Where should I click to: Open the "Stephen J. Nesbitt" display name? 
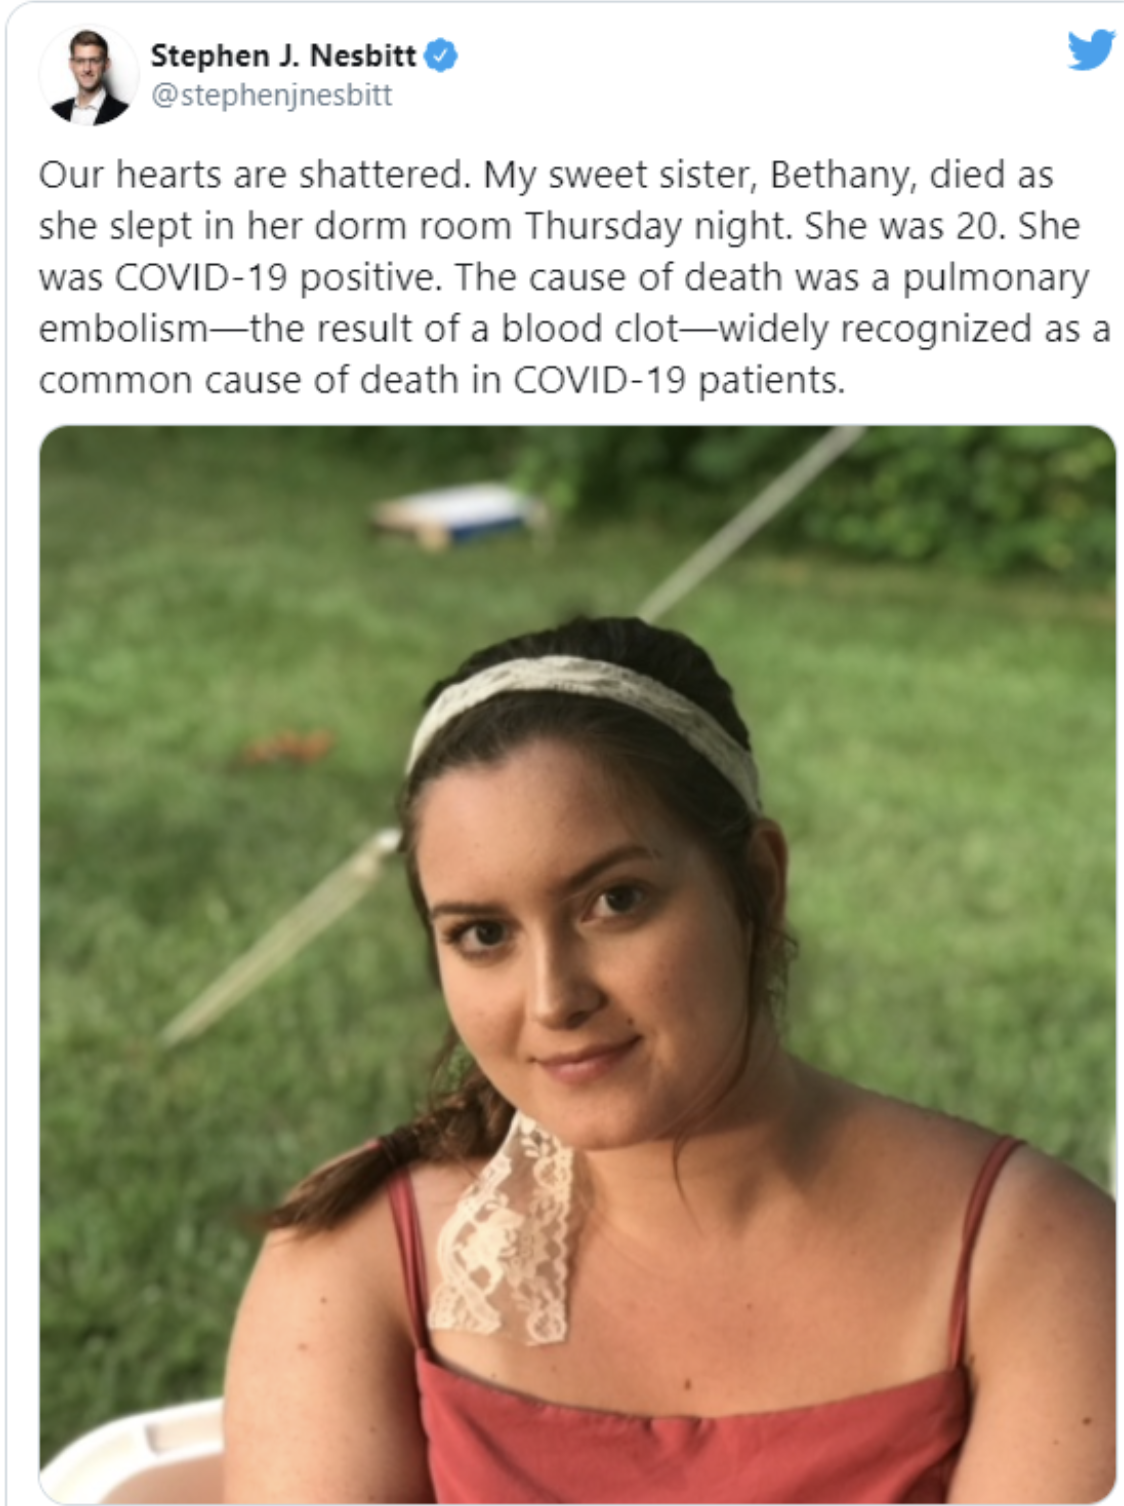click(283, 56)
